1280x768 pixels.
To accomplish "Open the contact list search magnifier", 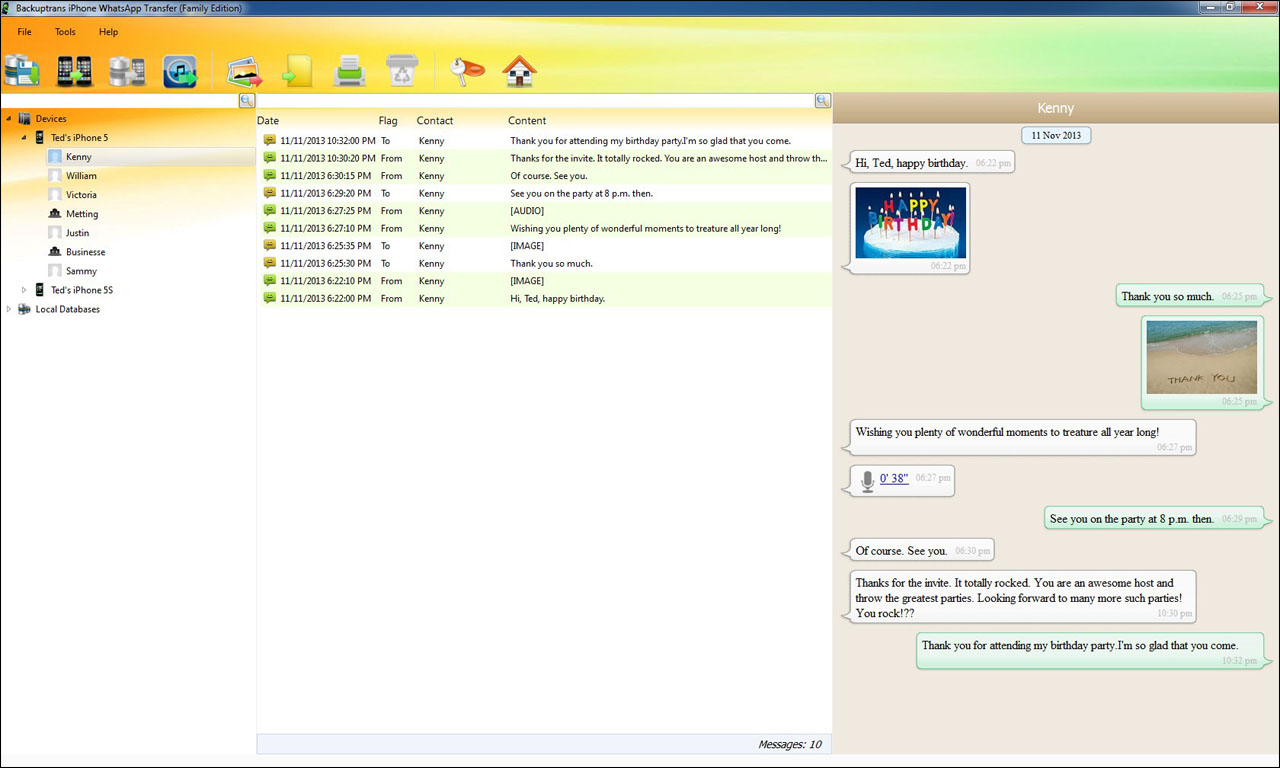I will (x=246, y=101).
